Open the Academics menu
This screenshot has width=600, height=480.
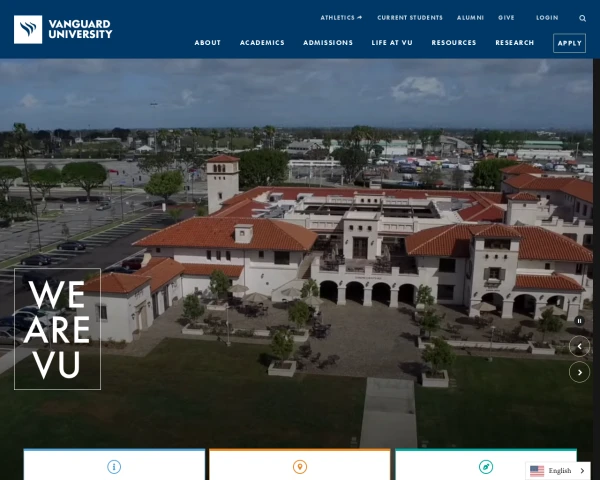pos(262,42)
